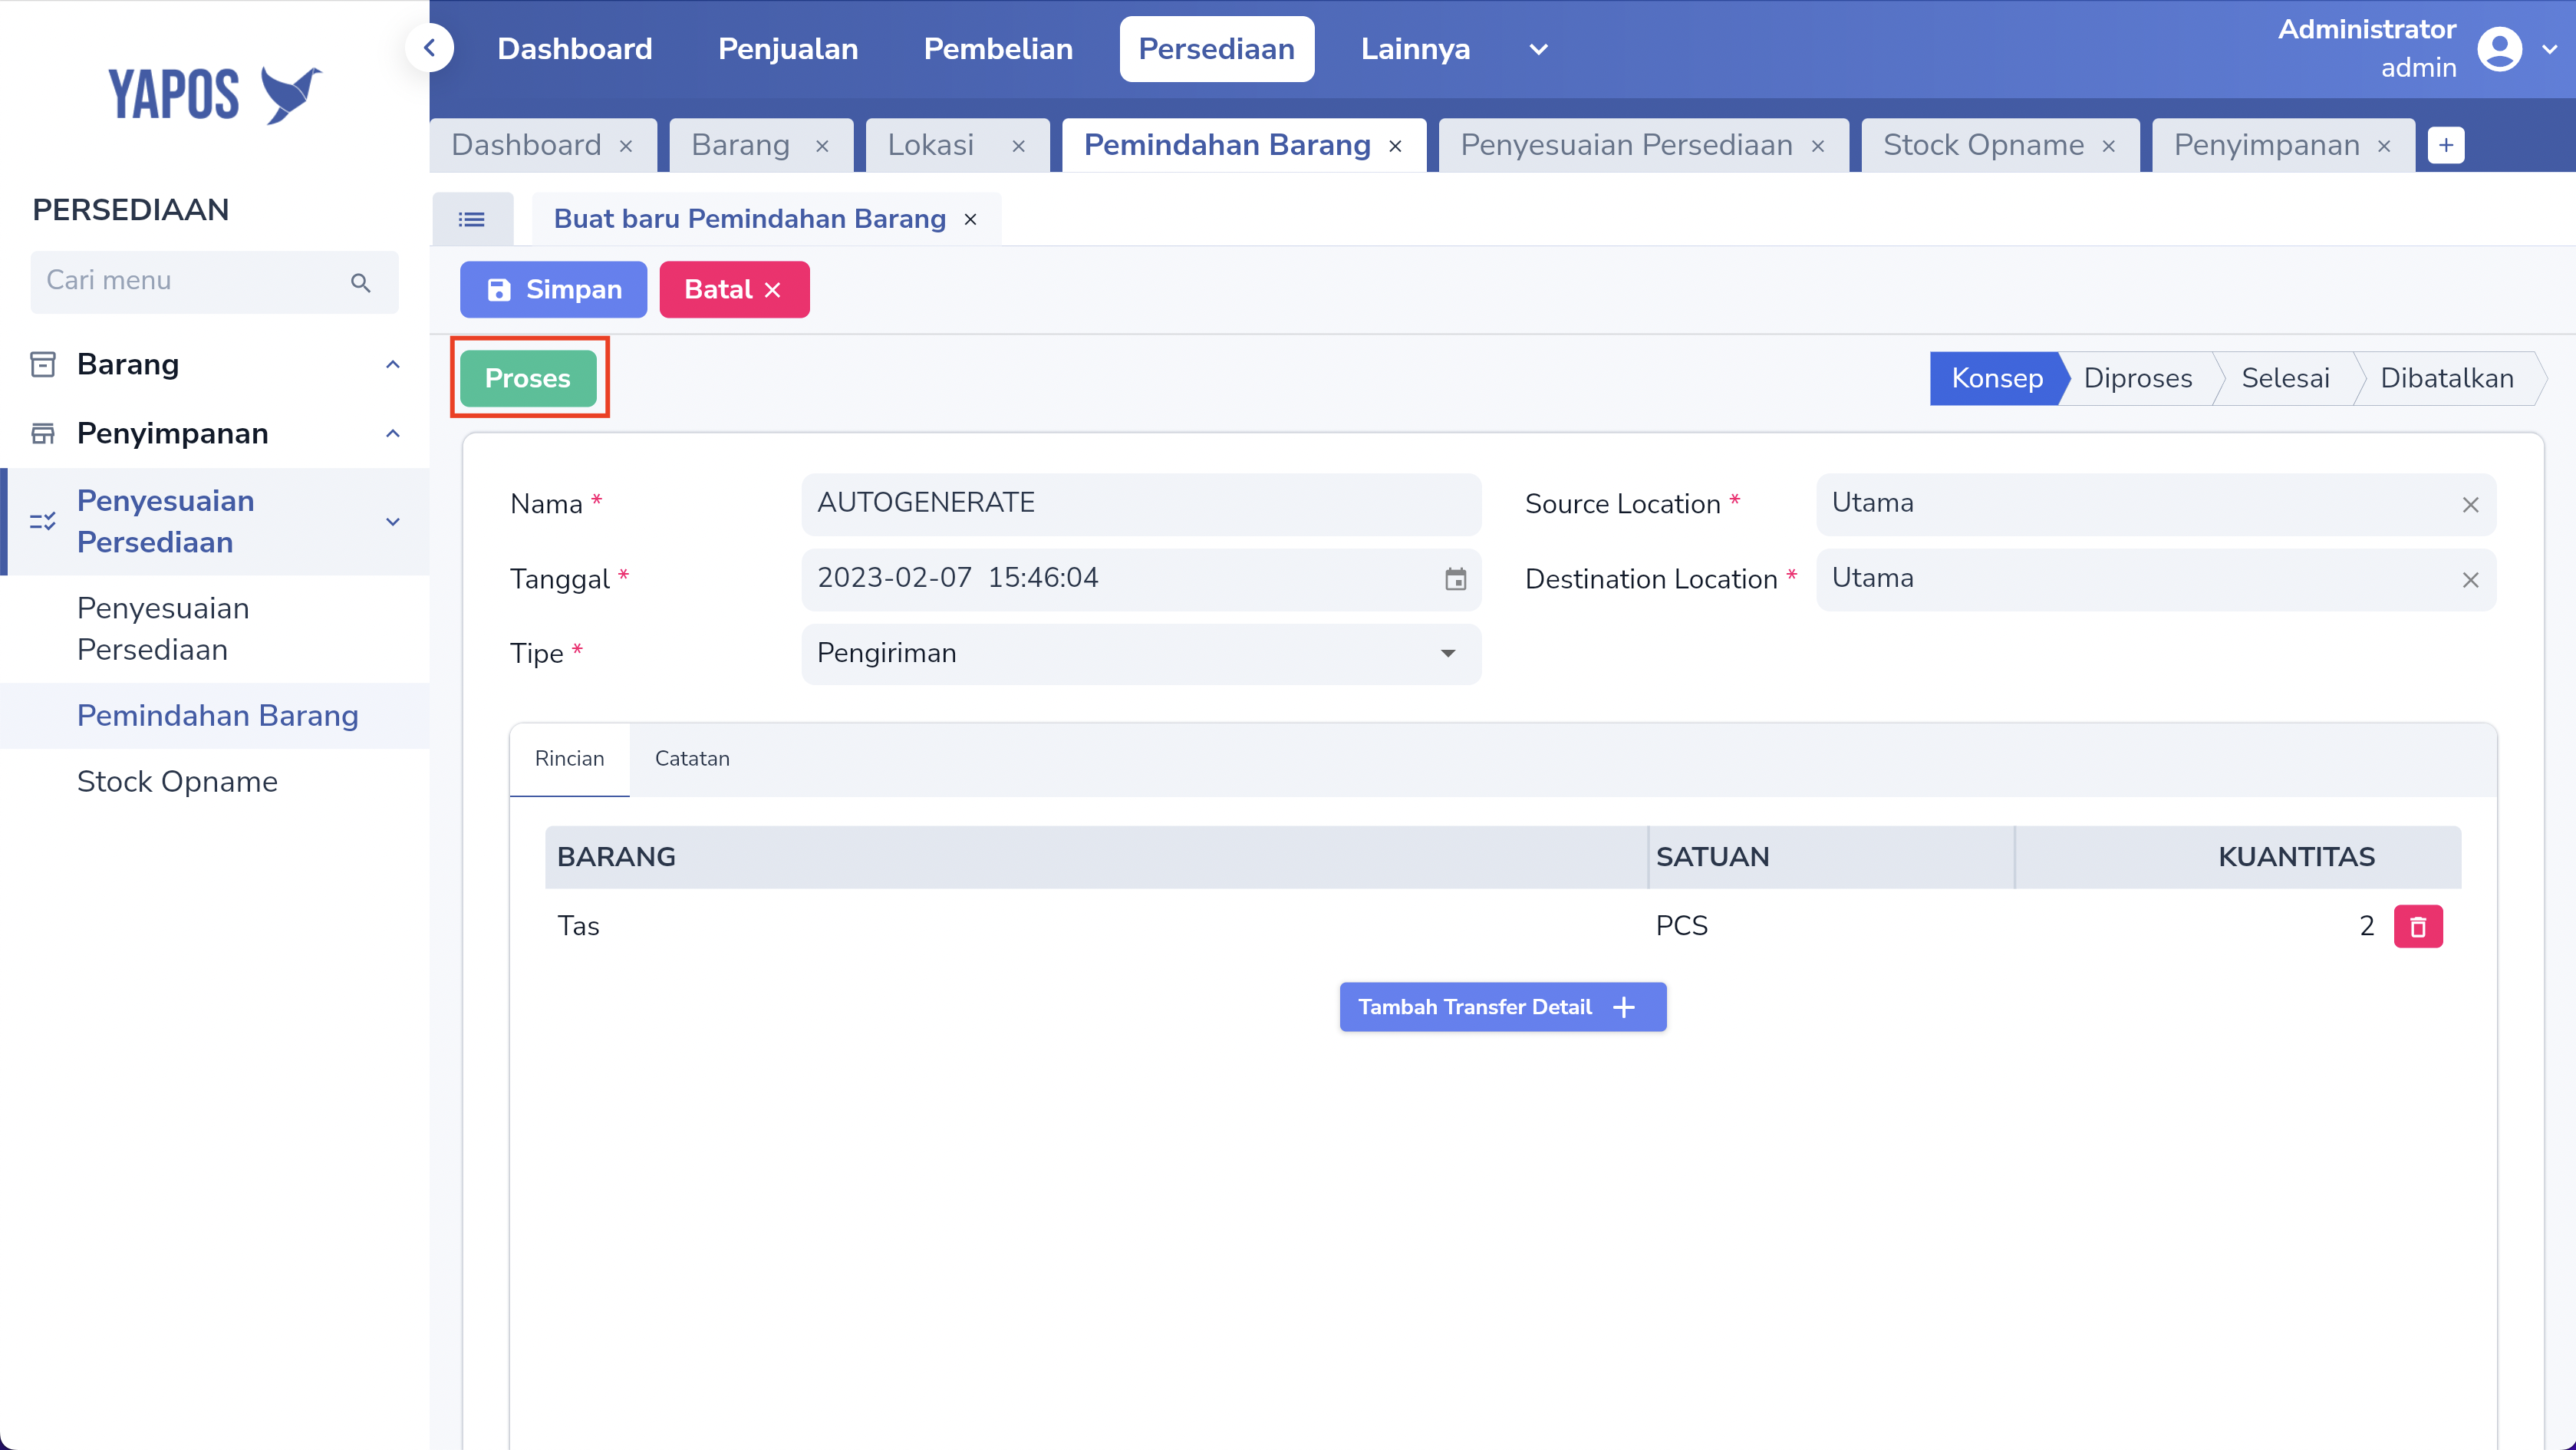2576x1450 pixels.
Task: Switch to the Stock Opname tab
Action: click(x=1983, y=146)
